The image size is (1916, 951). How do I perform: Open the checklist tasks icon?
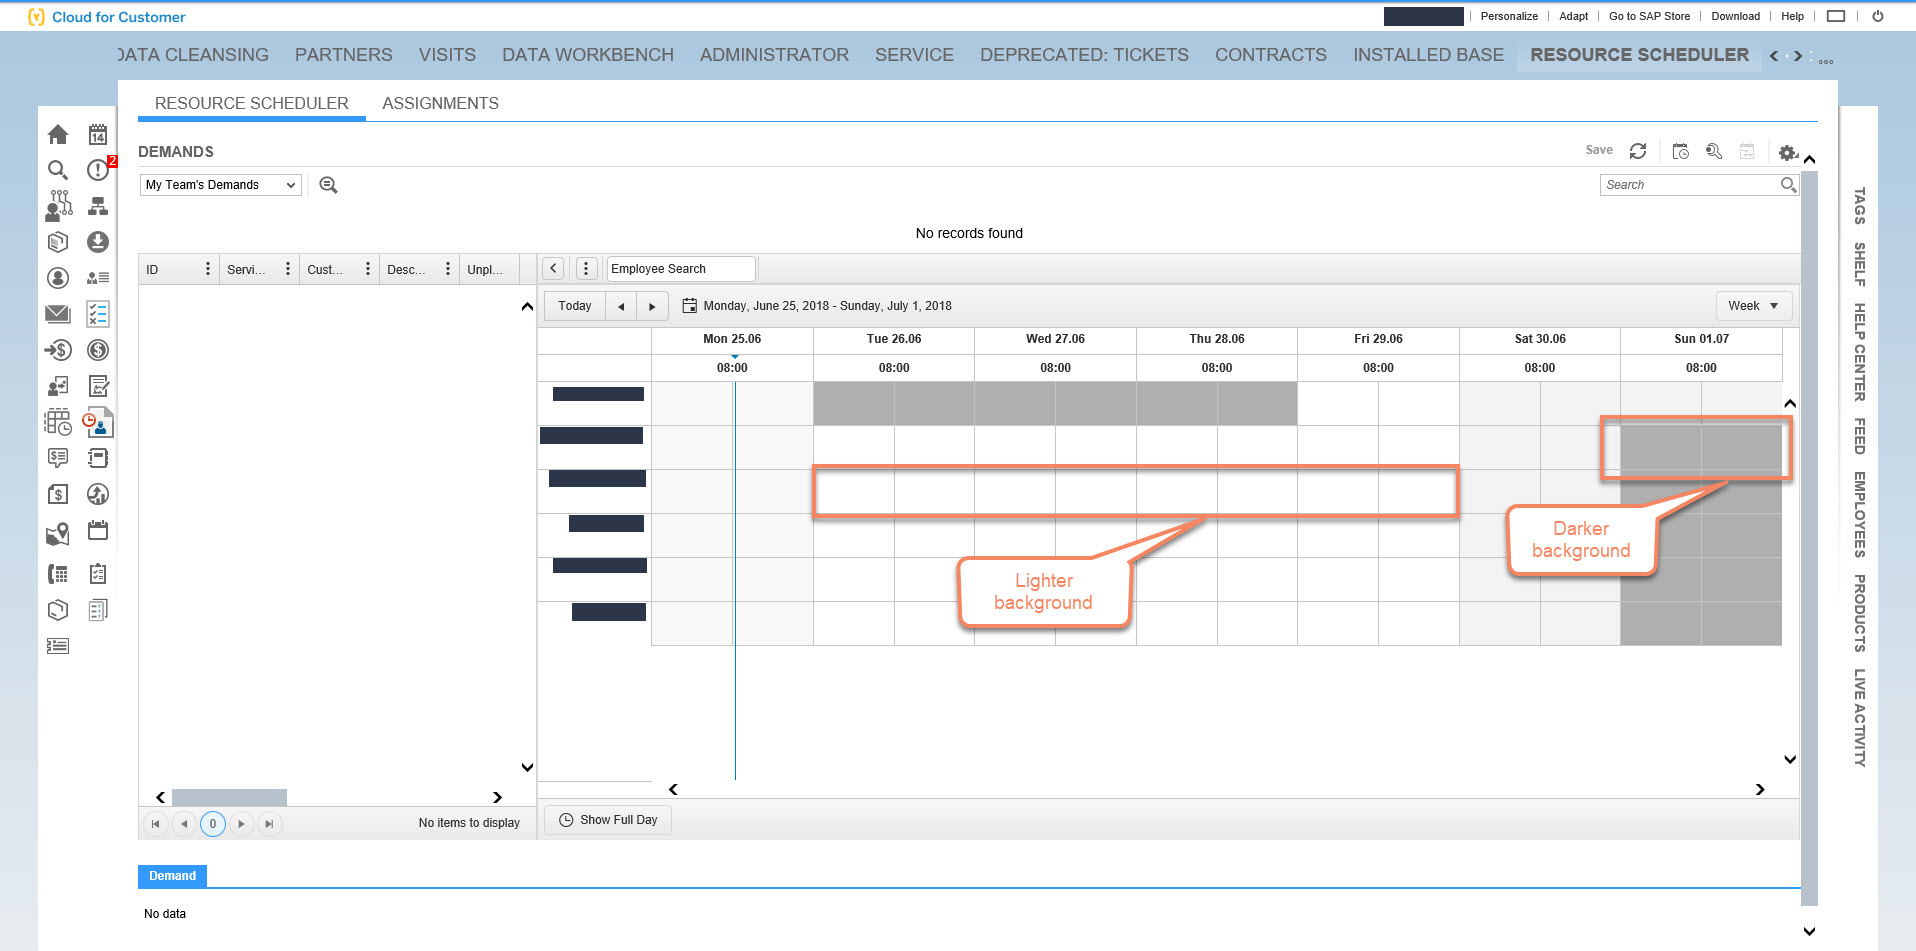click(x=98, y=314)
